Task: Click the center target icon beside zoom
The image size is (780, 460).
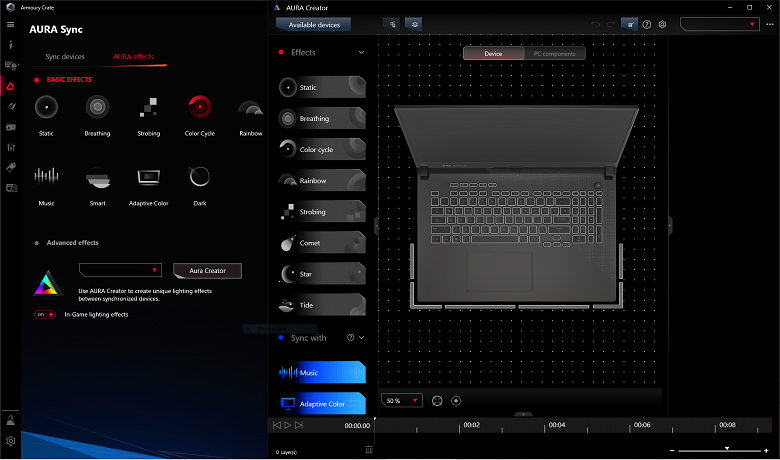Action: (x=456, y=401)
